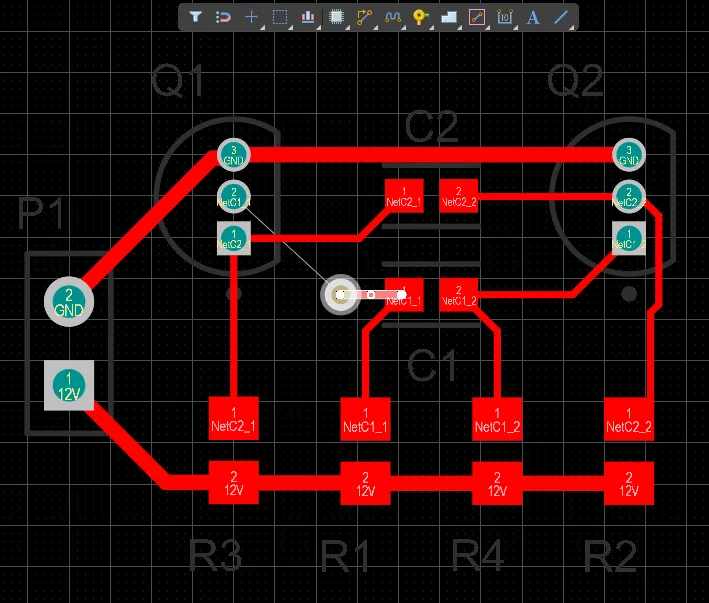Image resolution: width=709 pixels, height=603 pixels.
Task: Click the P1 designator text
Action: 41,213
